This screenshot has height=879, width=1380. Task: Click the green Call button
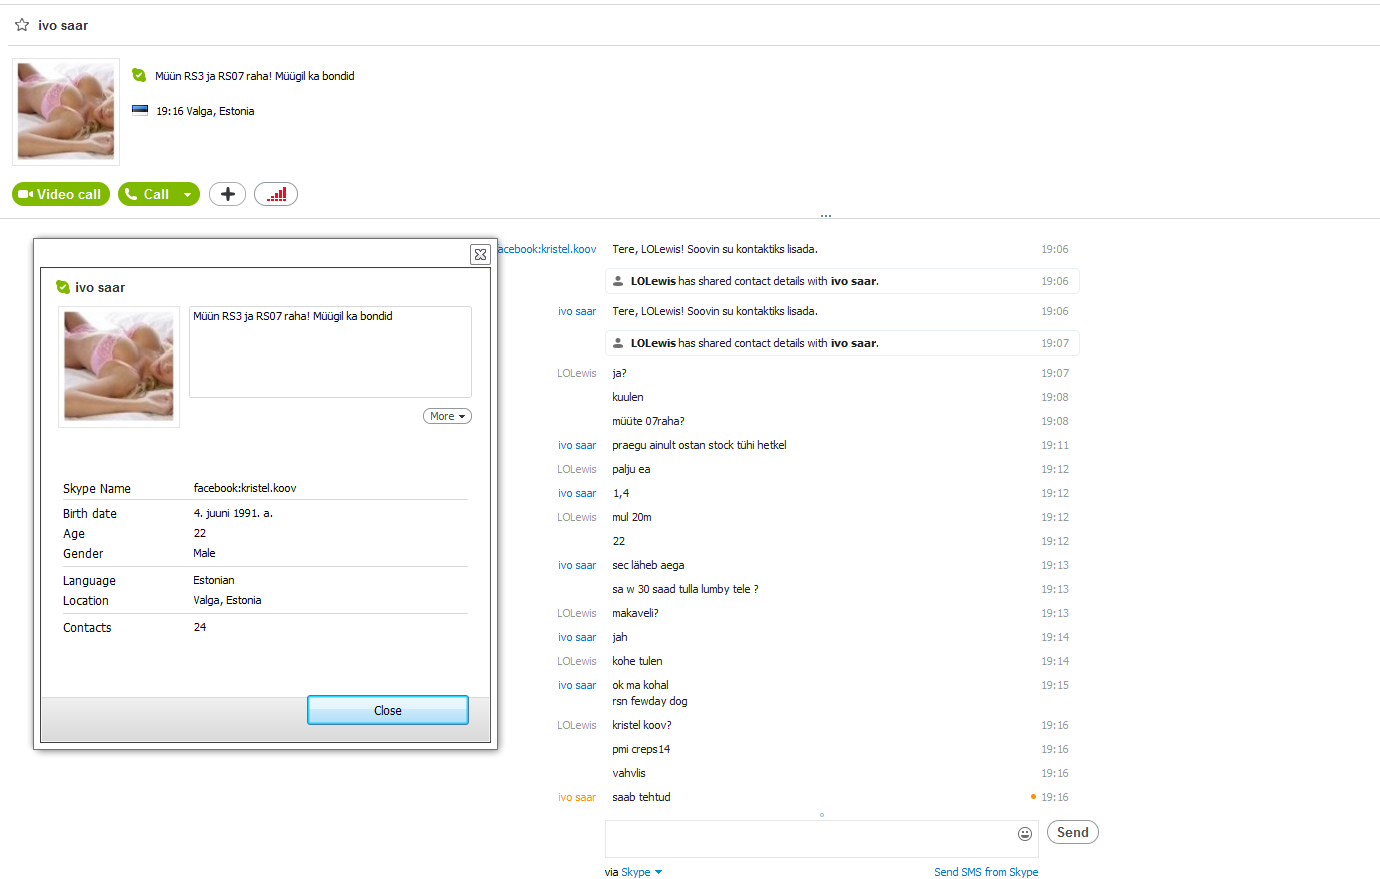coord(148,194)
